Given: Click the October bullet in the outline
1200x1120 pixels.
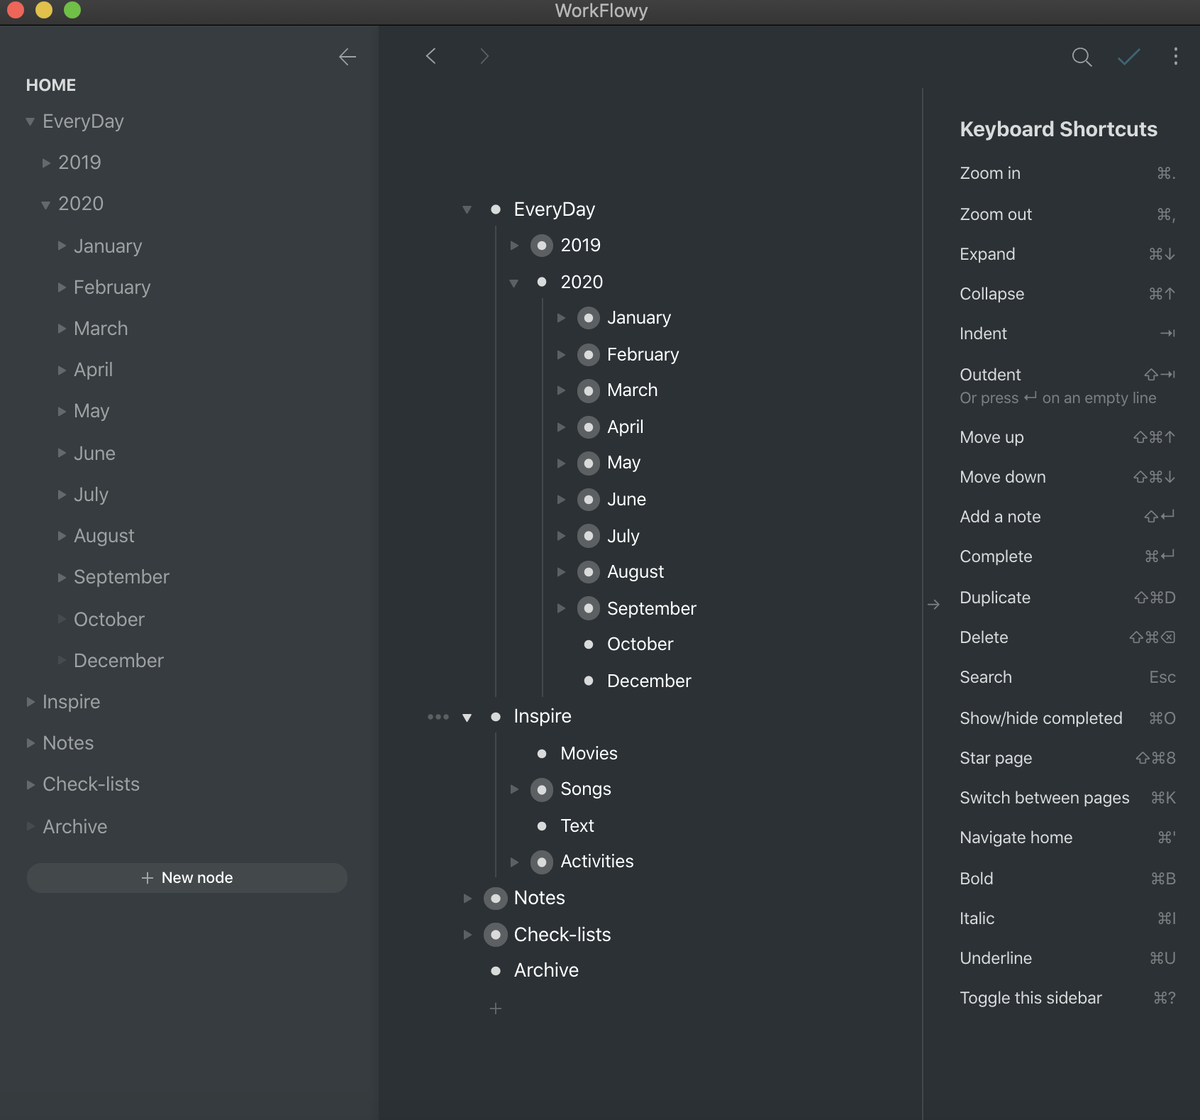Looking at the screenshot, I should pyautogui.click(x=589, y=644).
